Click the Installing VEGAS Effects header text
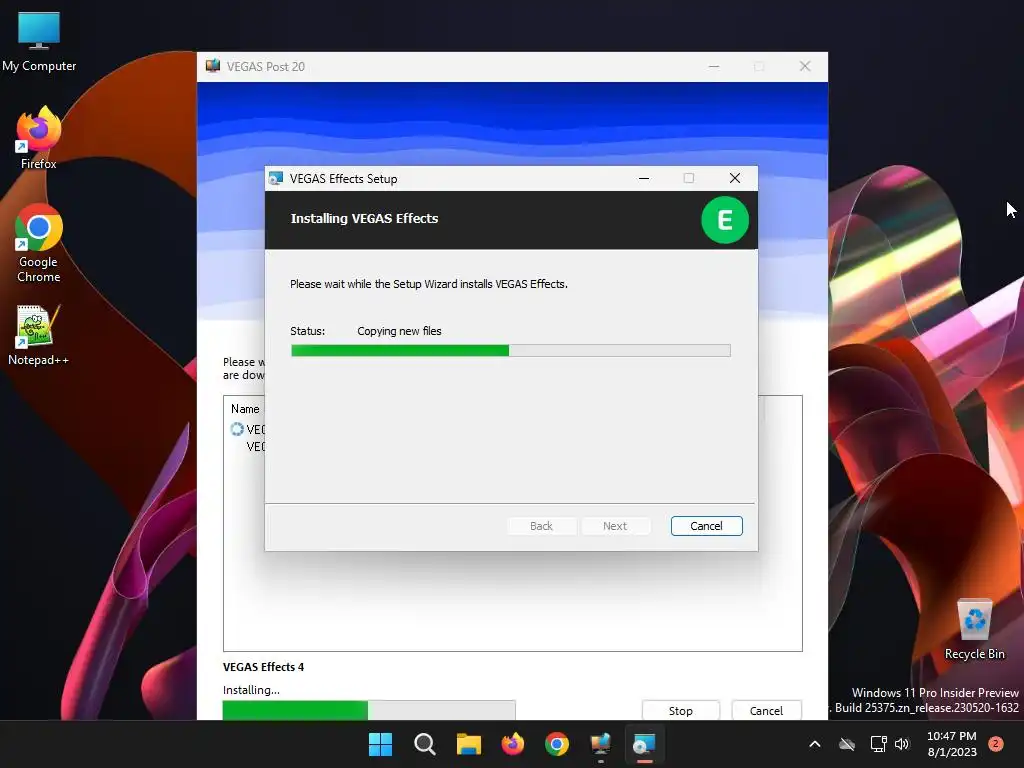1024x768 pixels. point(364,219)
